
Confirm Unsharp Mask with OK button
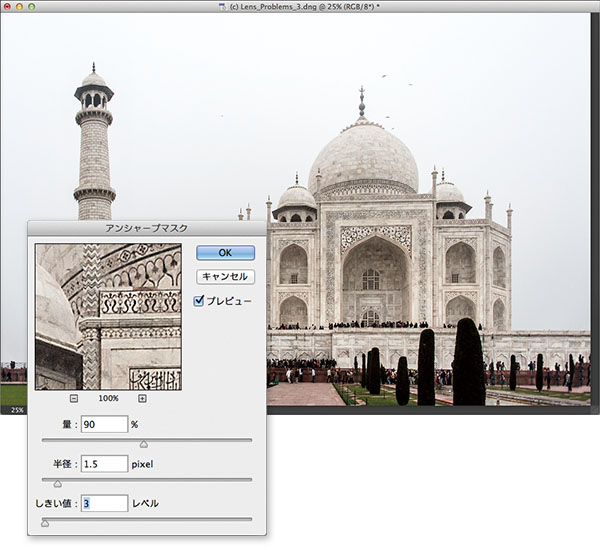(225, 253)
